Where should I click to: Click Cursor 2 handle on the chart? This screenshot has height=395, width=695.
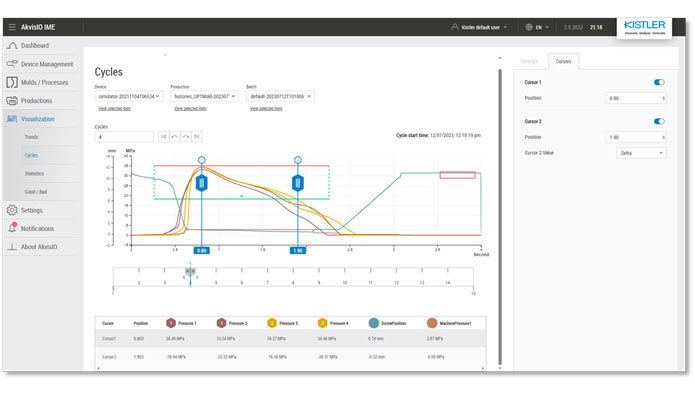tap(298, 183)
